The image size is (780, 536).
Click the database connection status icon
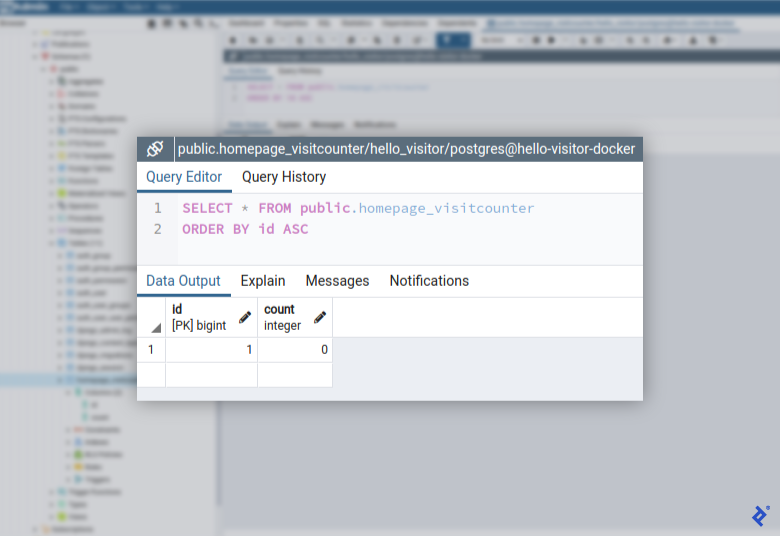[155, 149]
